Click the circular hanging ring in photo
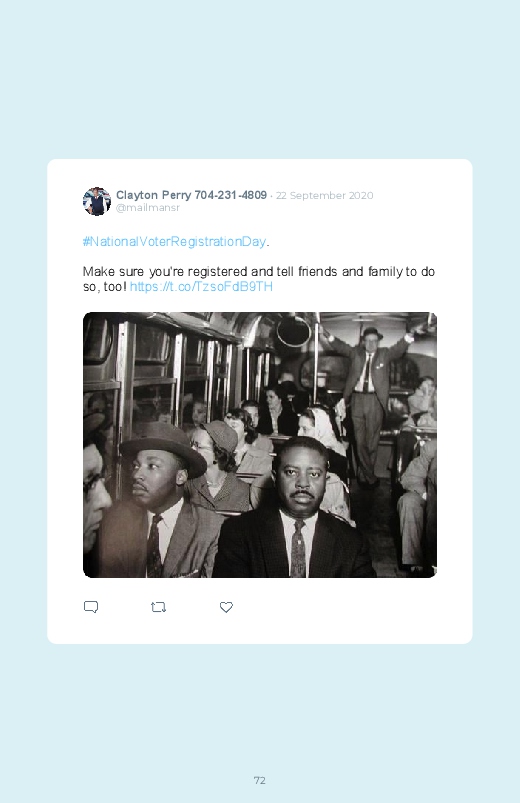 (294, 329)
